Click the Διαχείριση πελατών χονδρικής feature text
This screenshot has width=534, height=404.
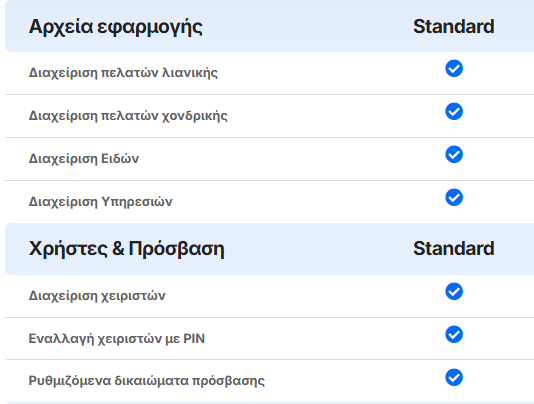(128, 115)
